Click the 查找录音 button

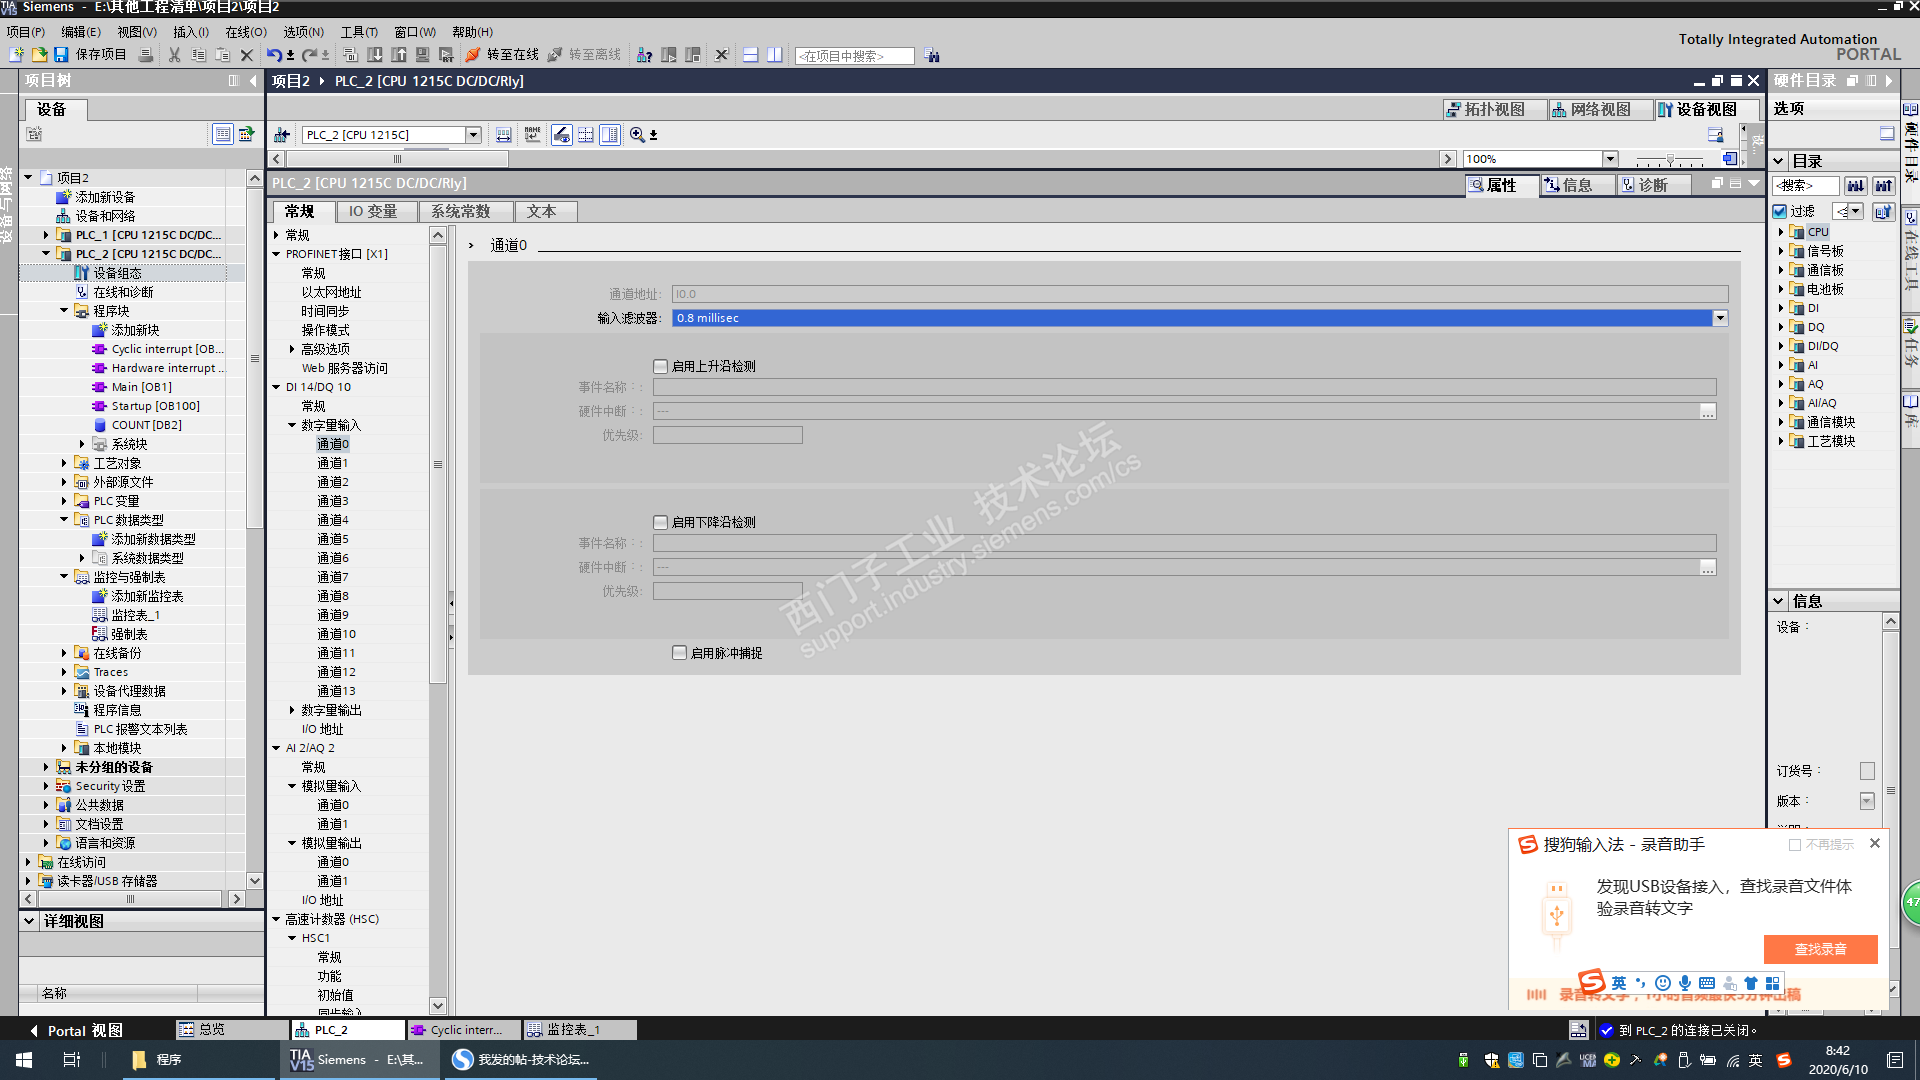pyautogui.click(x=1819, y=949)
